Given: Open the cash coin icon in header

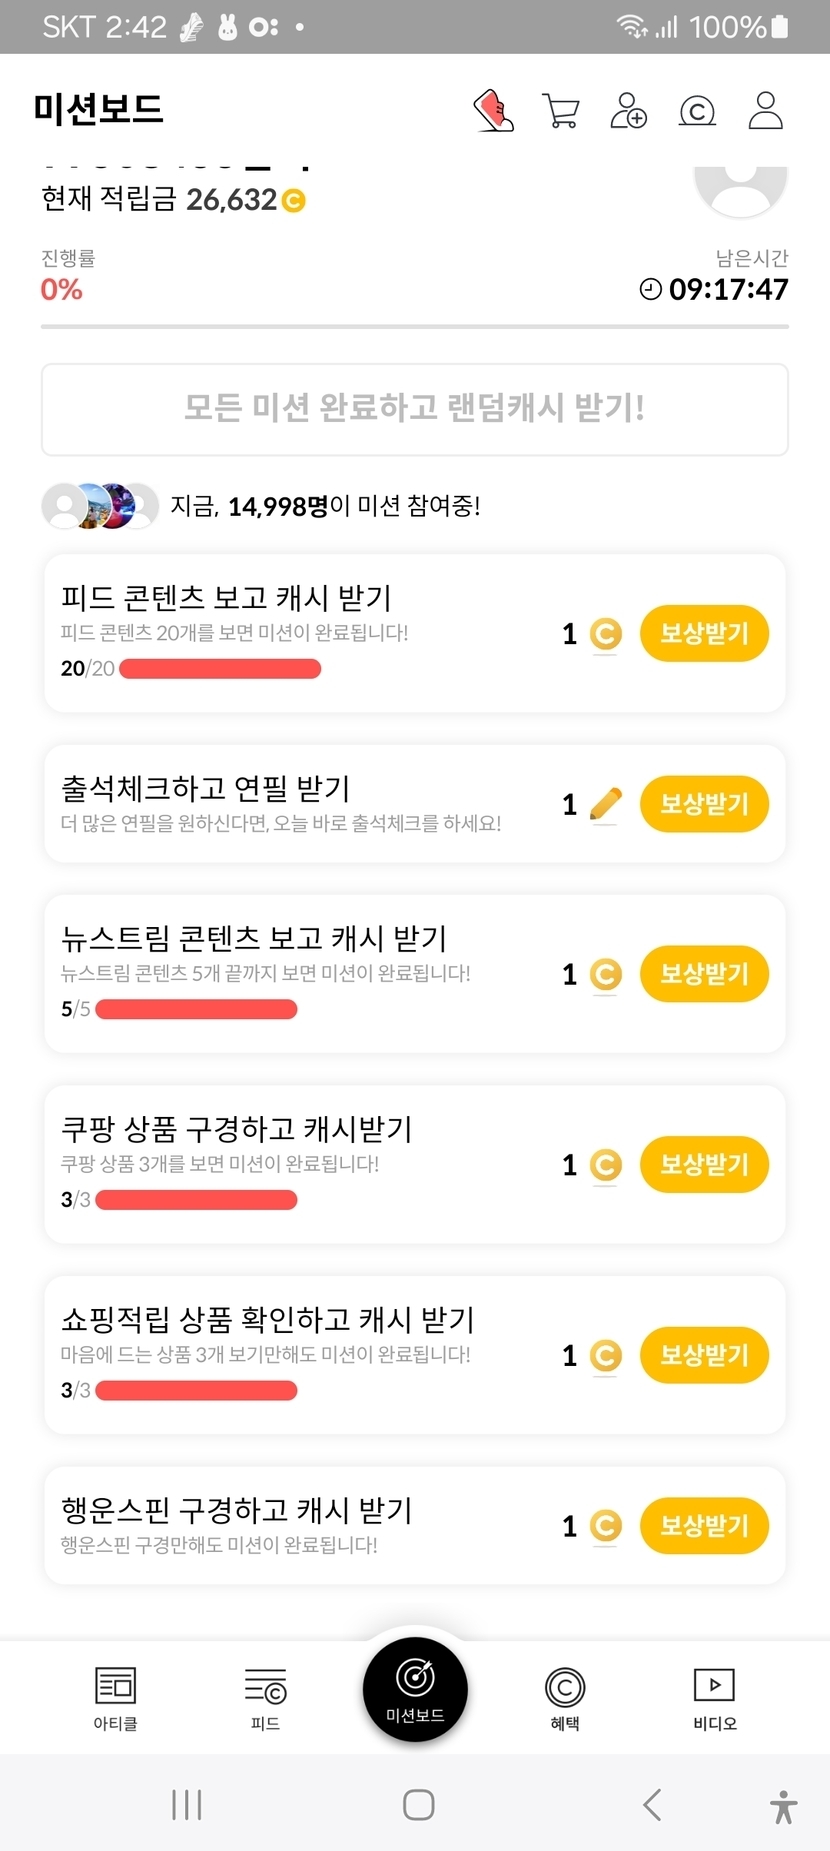Looking at the screenshot, I should point(697,111).
